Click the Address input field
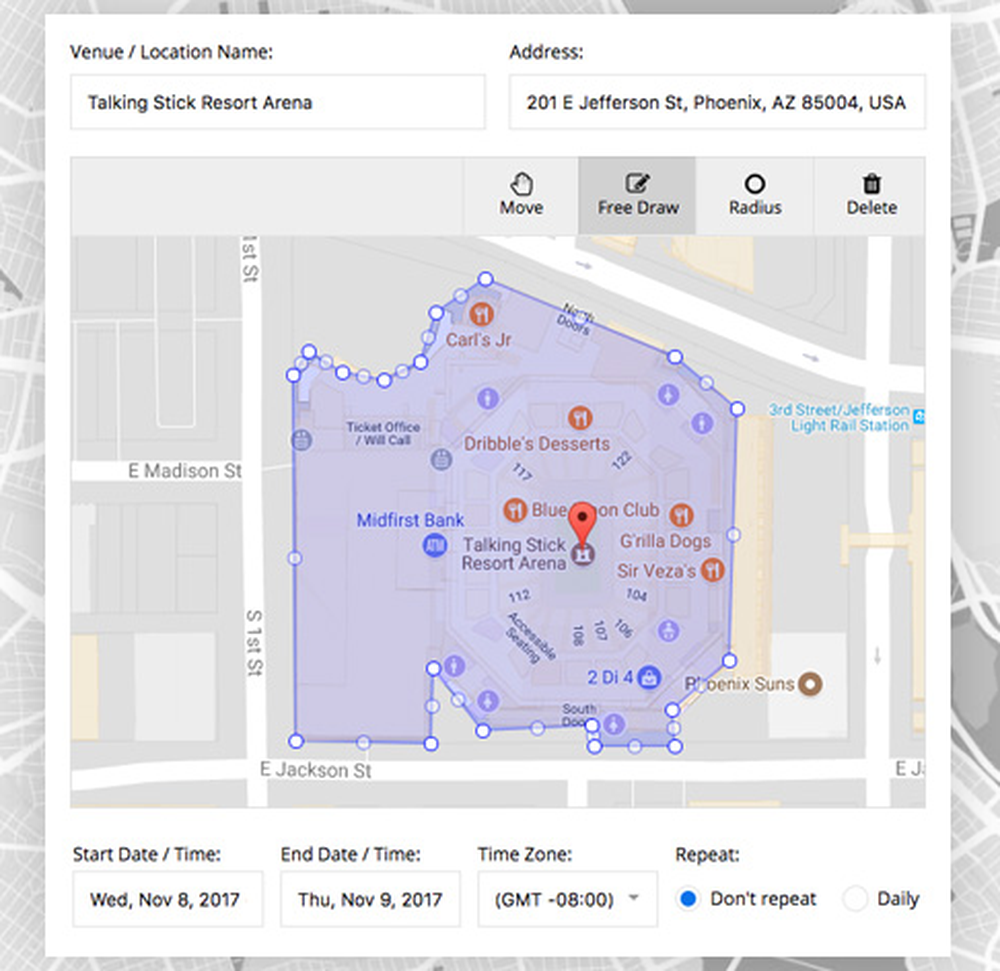This screenshot has width=1000, height=971. 717,102
